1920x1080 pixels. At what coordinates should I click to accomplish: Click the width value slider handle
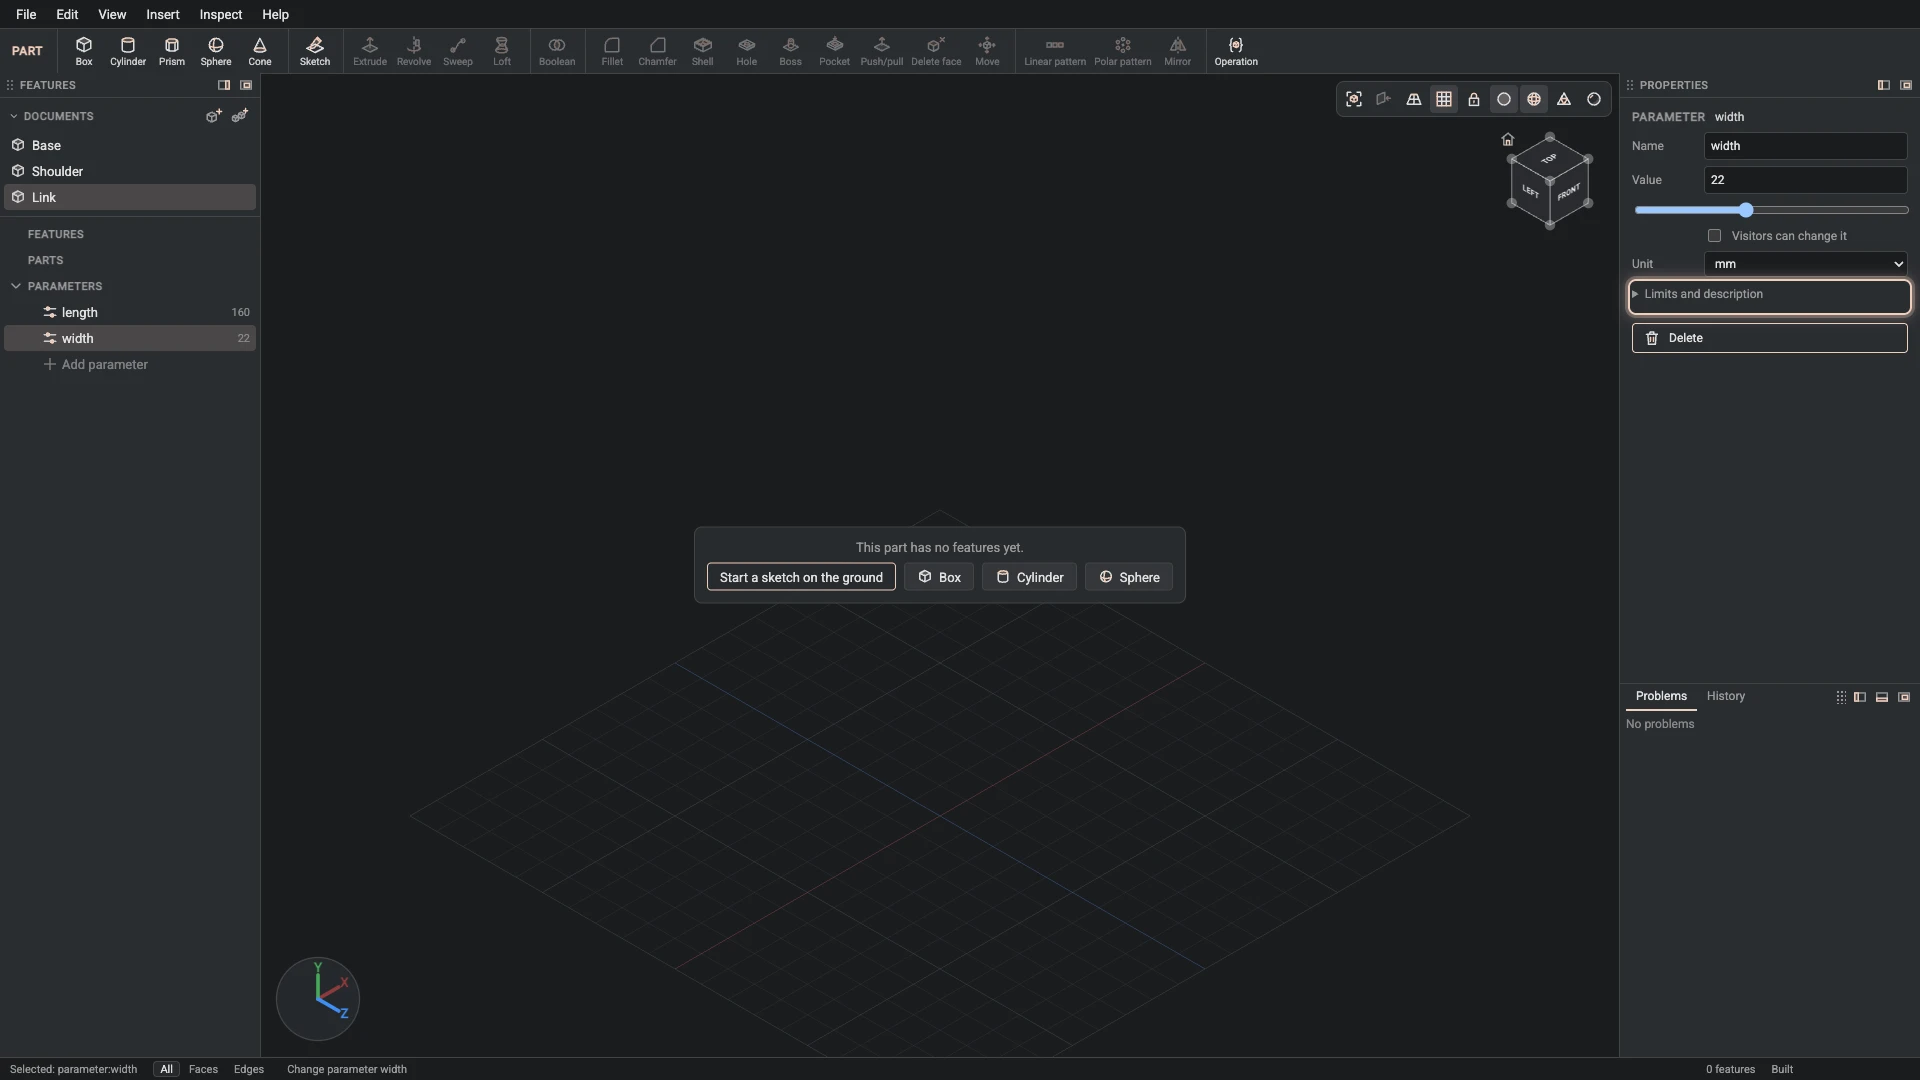click(1746, 210)
